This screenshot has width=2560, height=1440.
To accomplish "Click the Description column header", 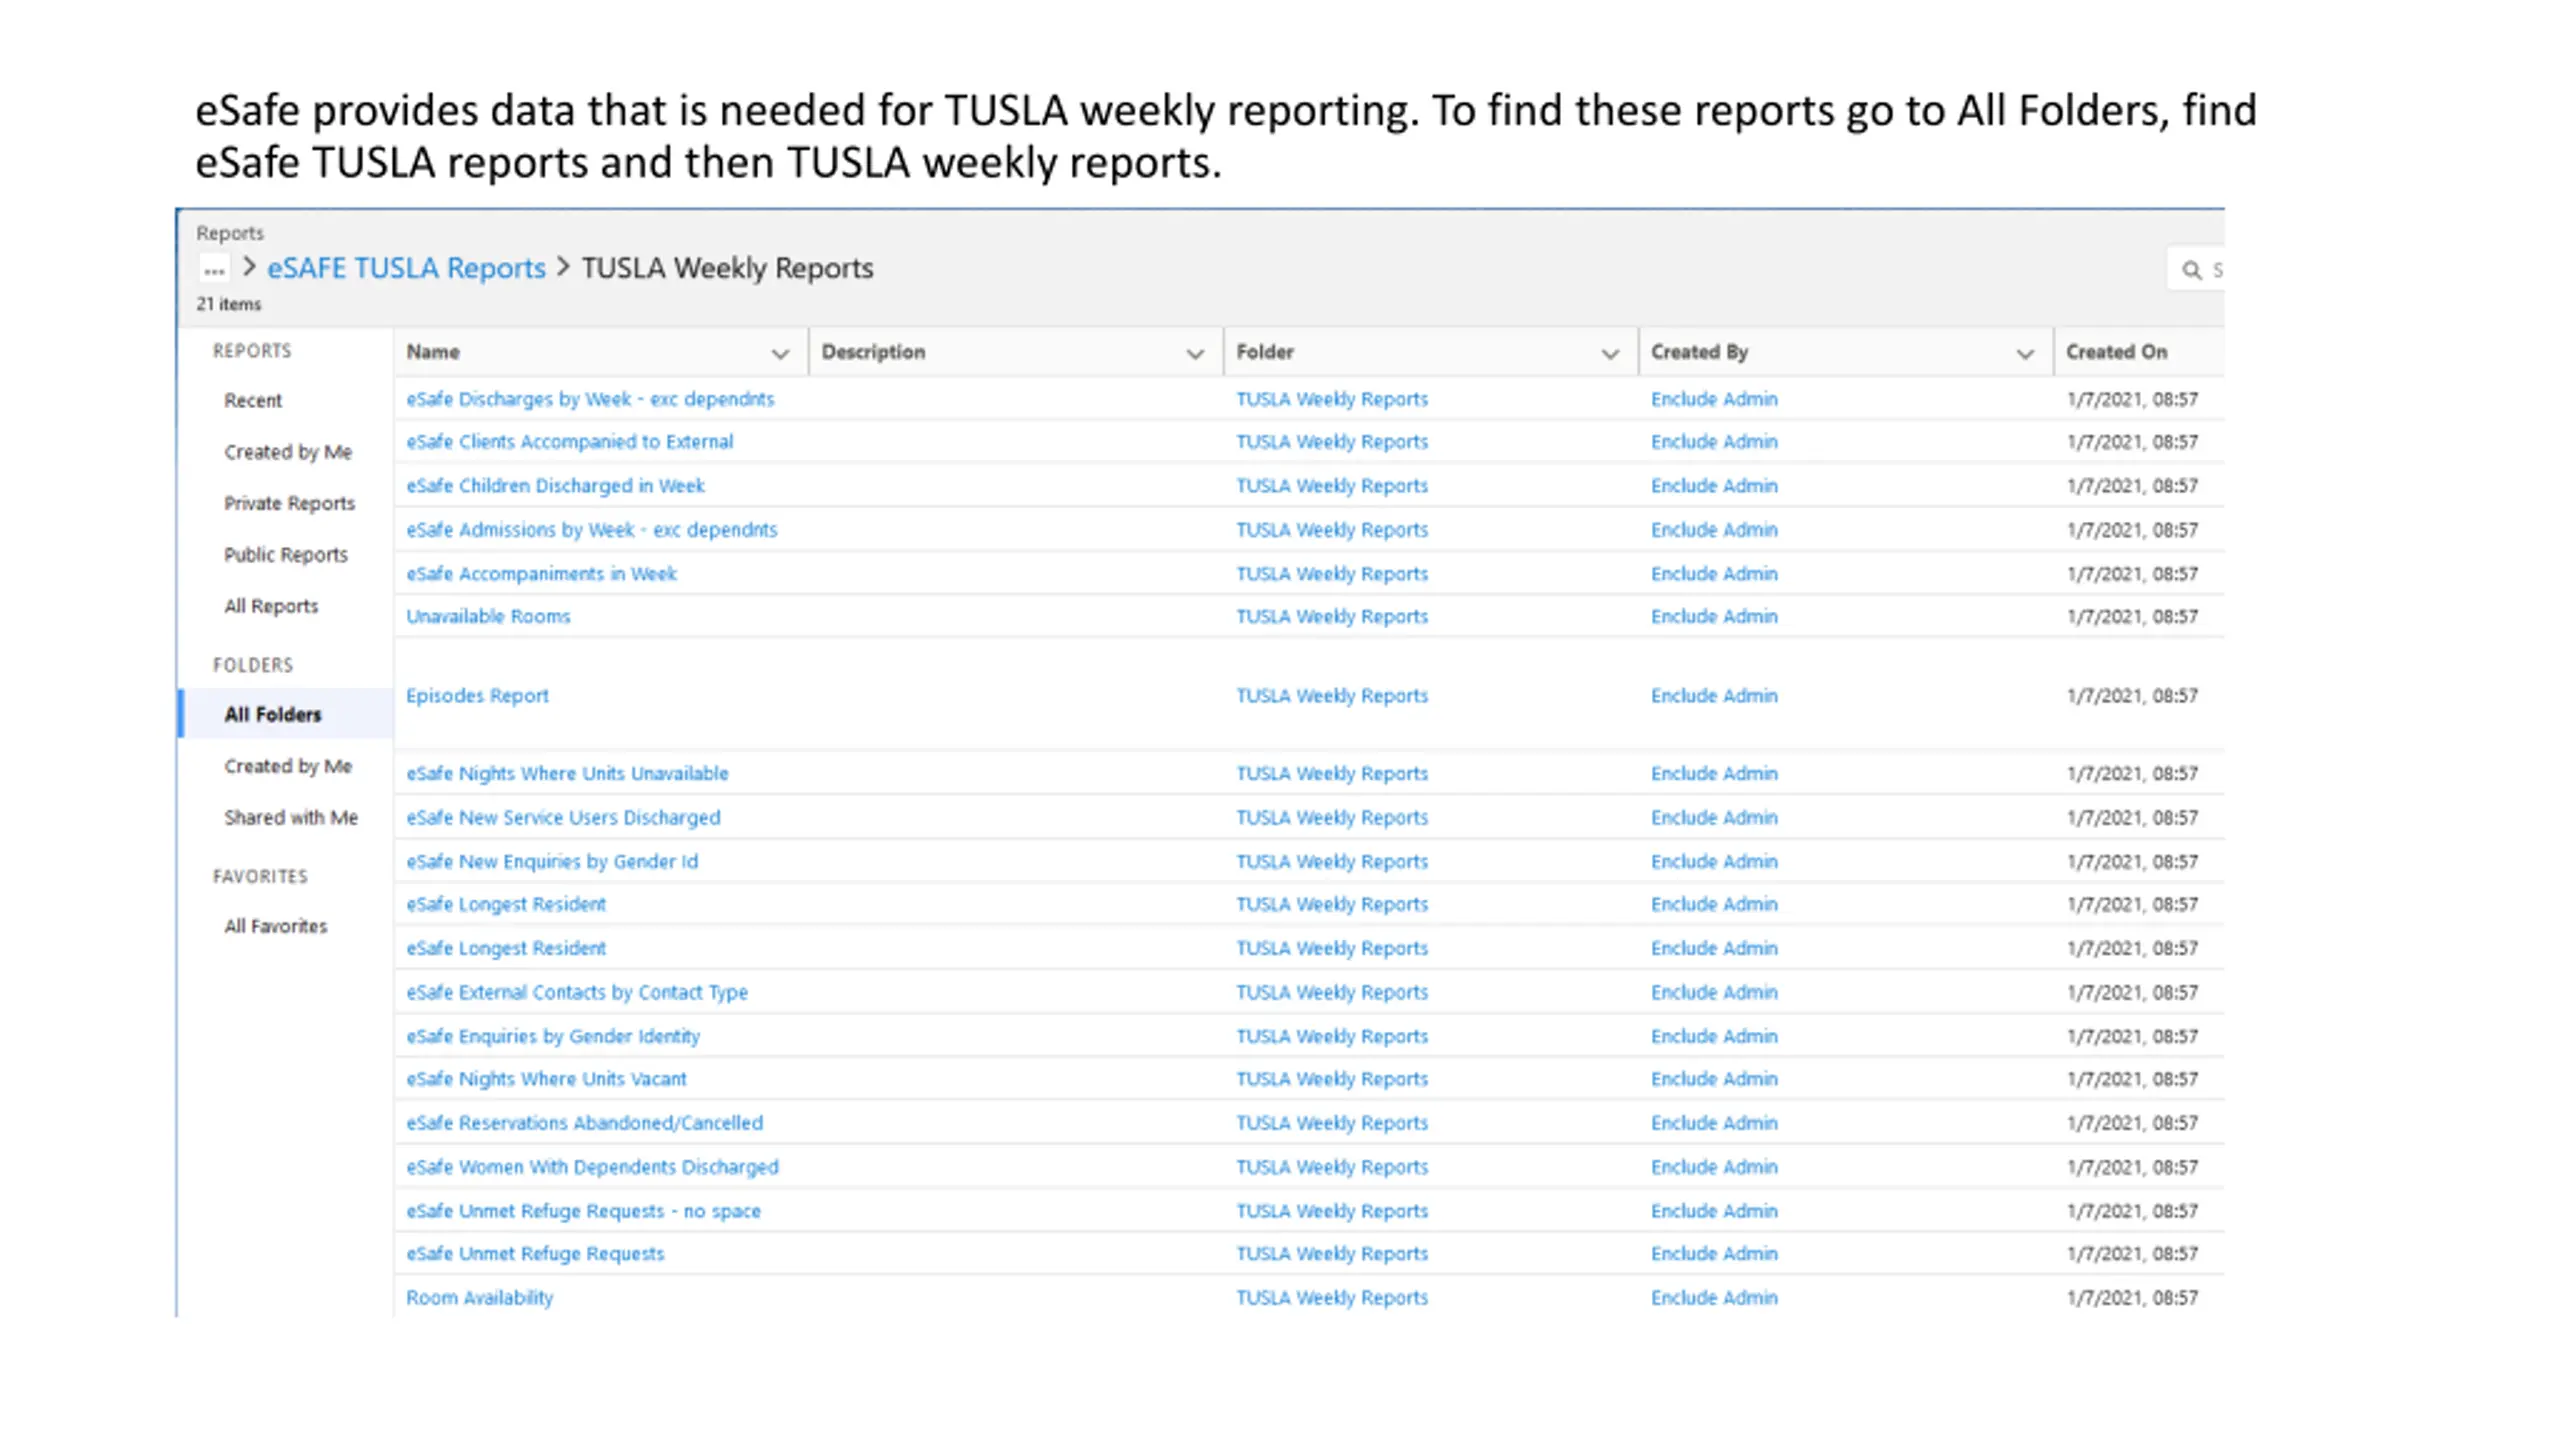I will click(x=873, y=352).
